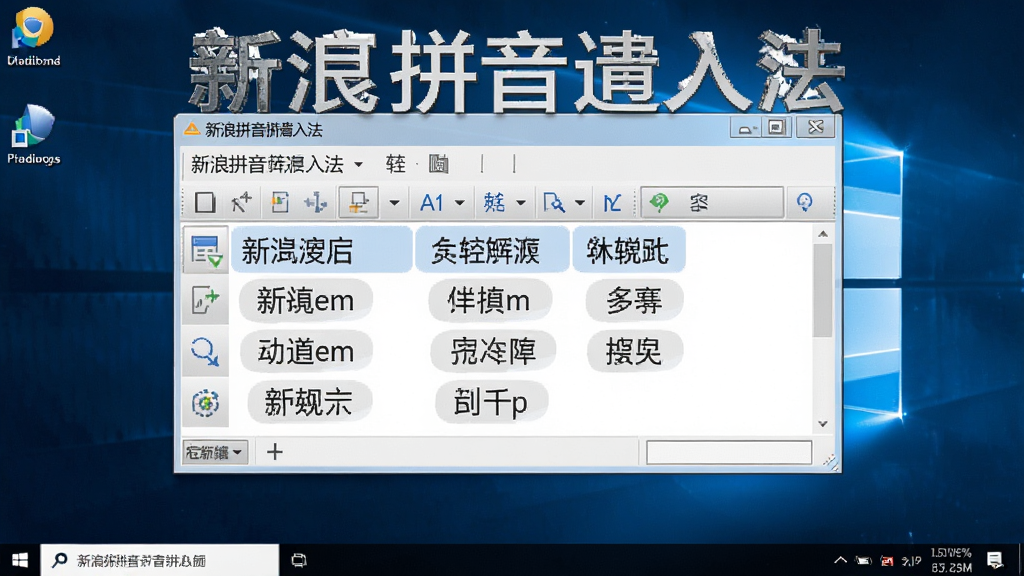Expand arrow after the 新浪拼音 menu title

pos(359,164)
